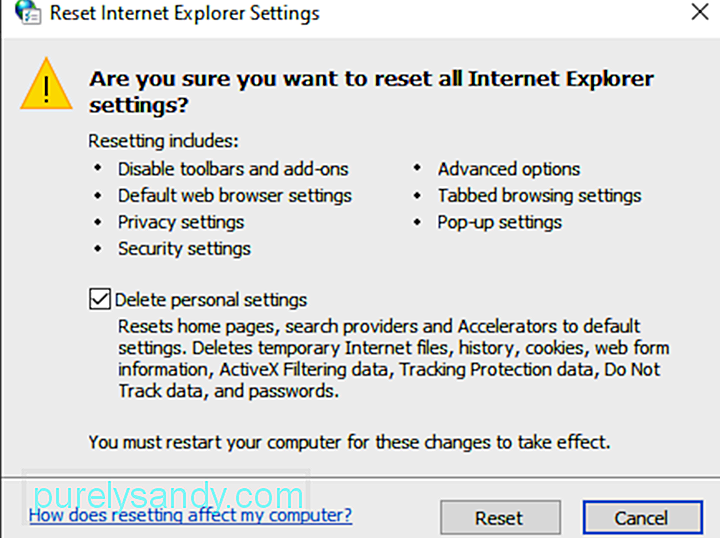Click the 'Tabbed browsing settings' item
This screenshot has width=720, height=538.
point(540,196)
